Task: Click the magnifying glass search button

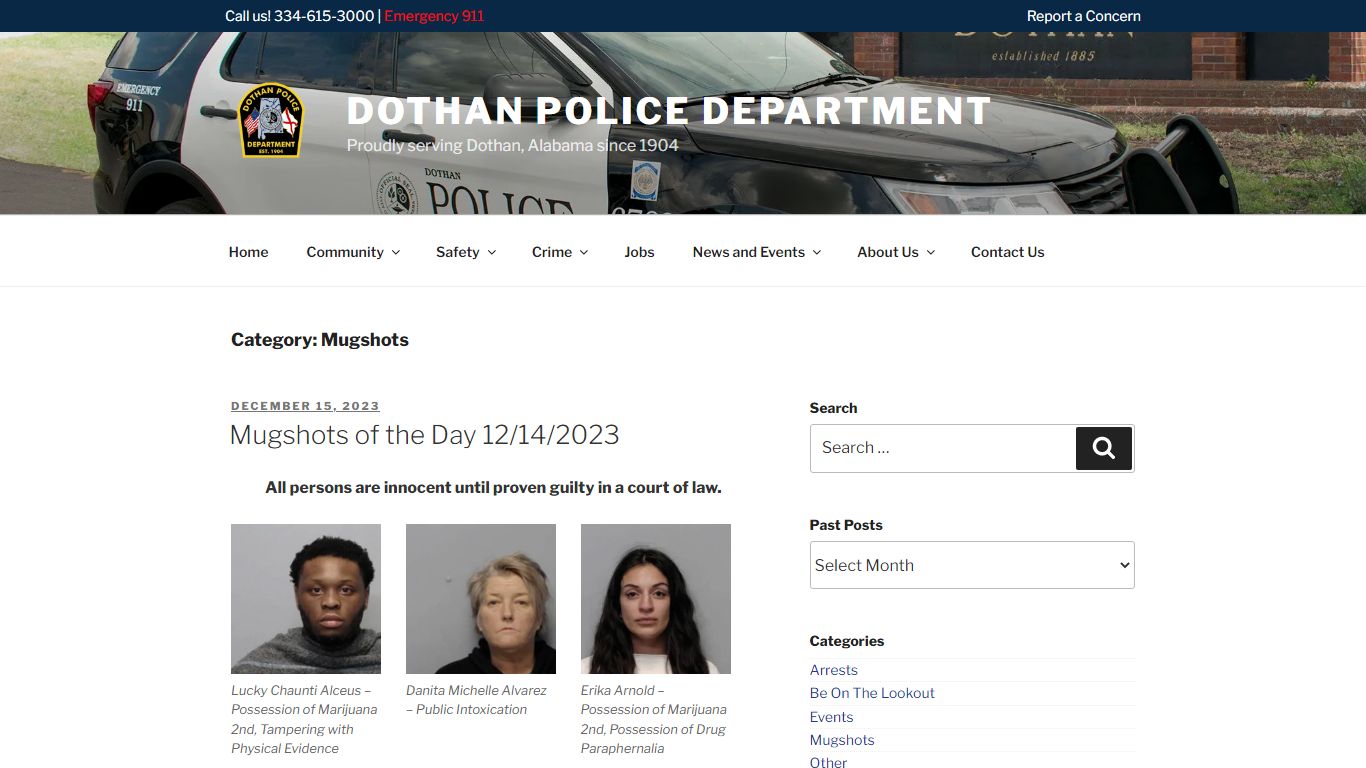Action: pos(1104,448)
